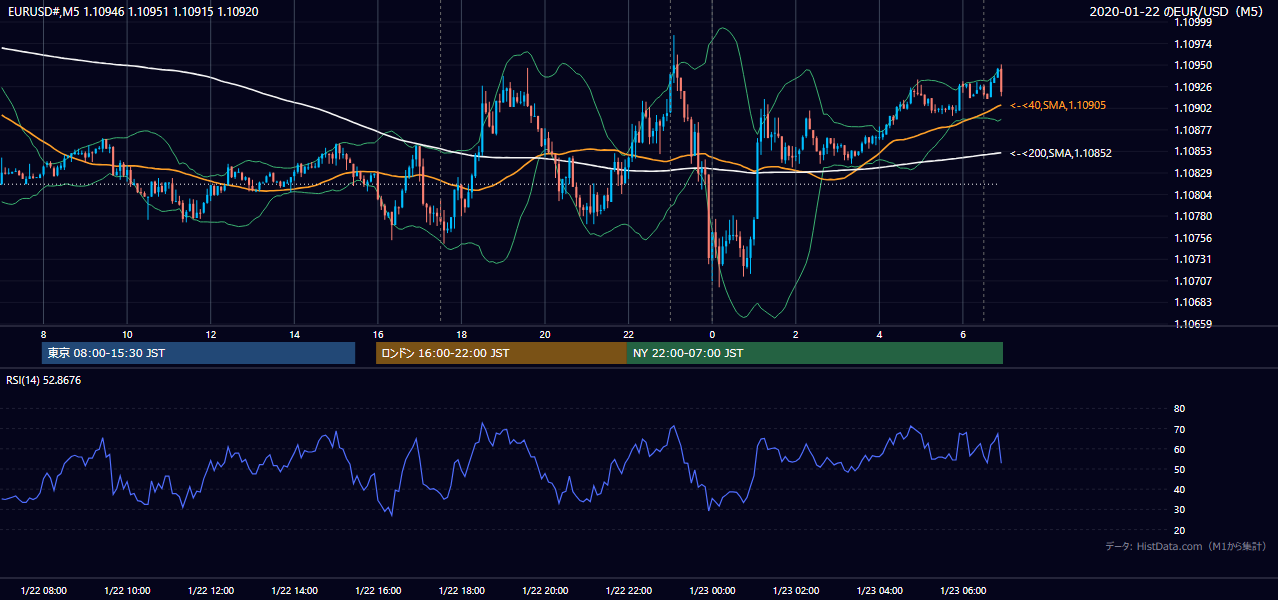Click the RSI scale value 40
The image size is (1278, 600).
pos(1179,489)
